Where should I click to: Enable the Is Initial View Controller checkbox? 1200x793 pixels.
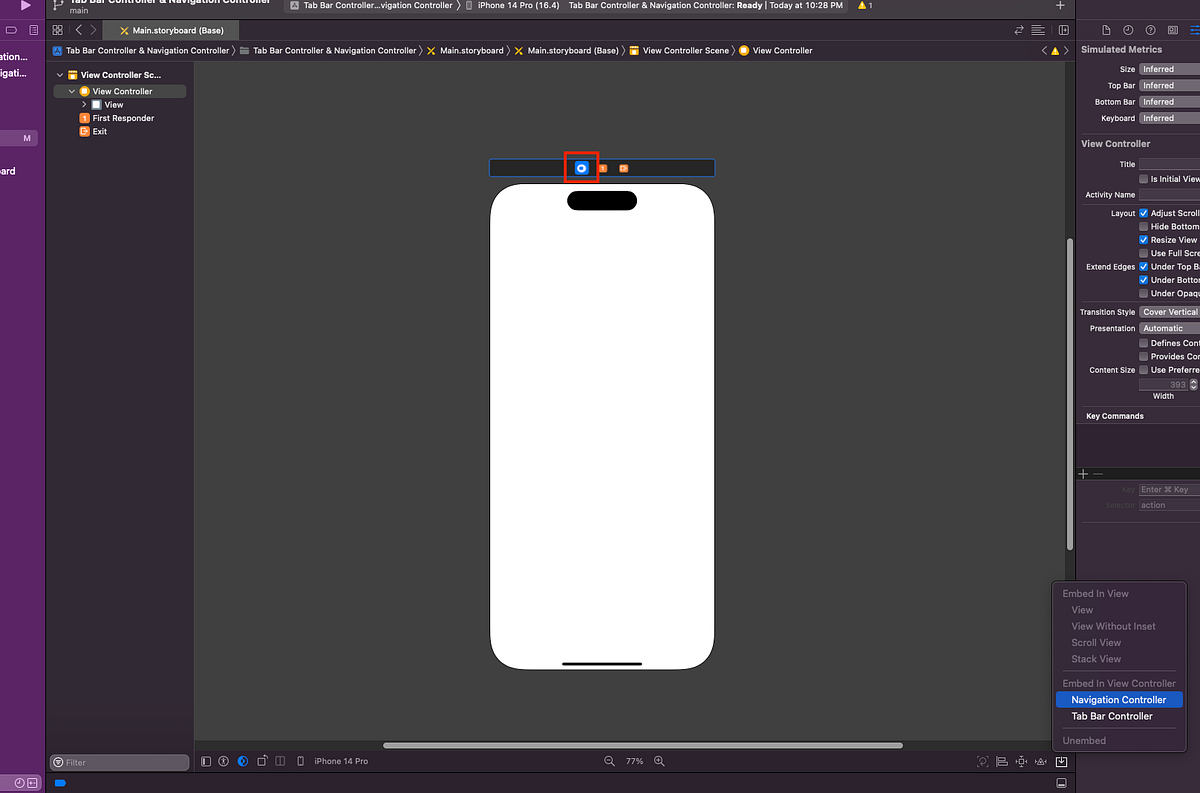click(x=1144, y=179)
